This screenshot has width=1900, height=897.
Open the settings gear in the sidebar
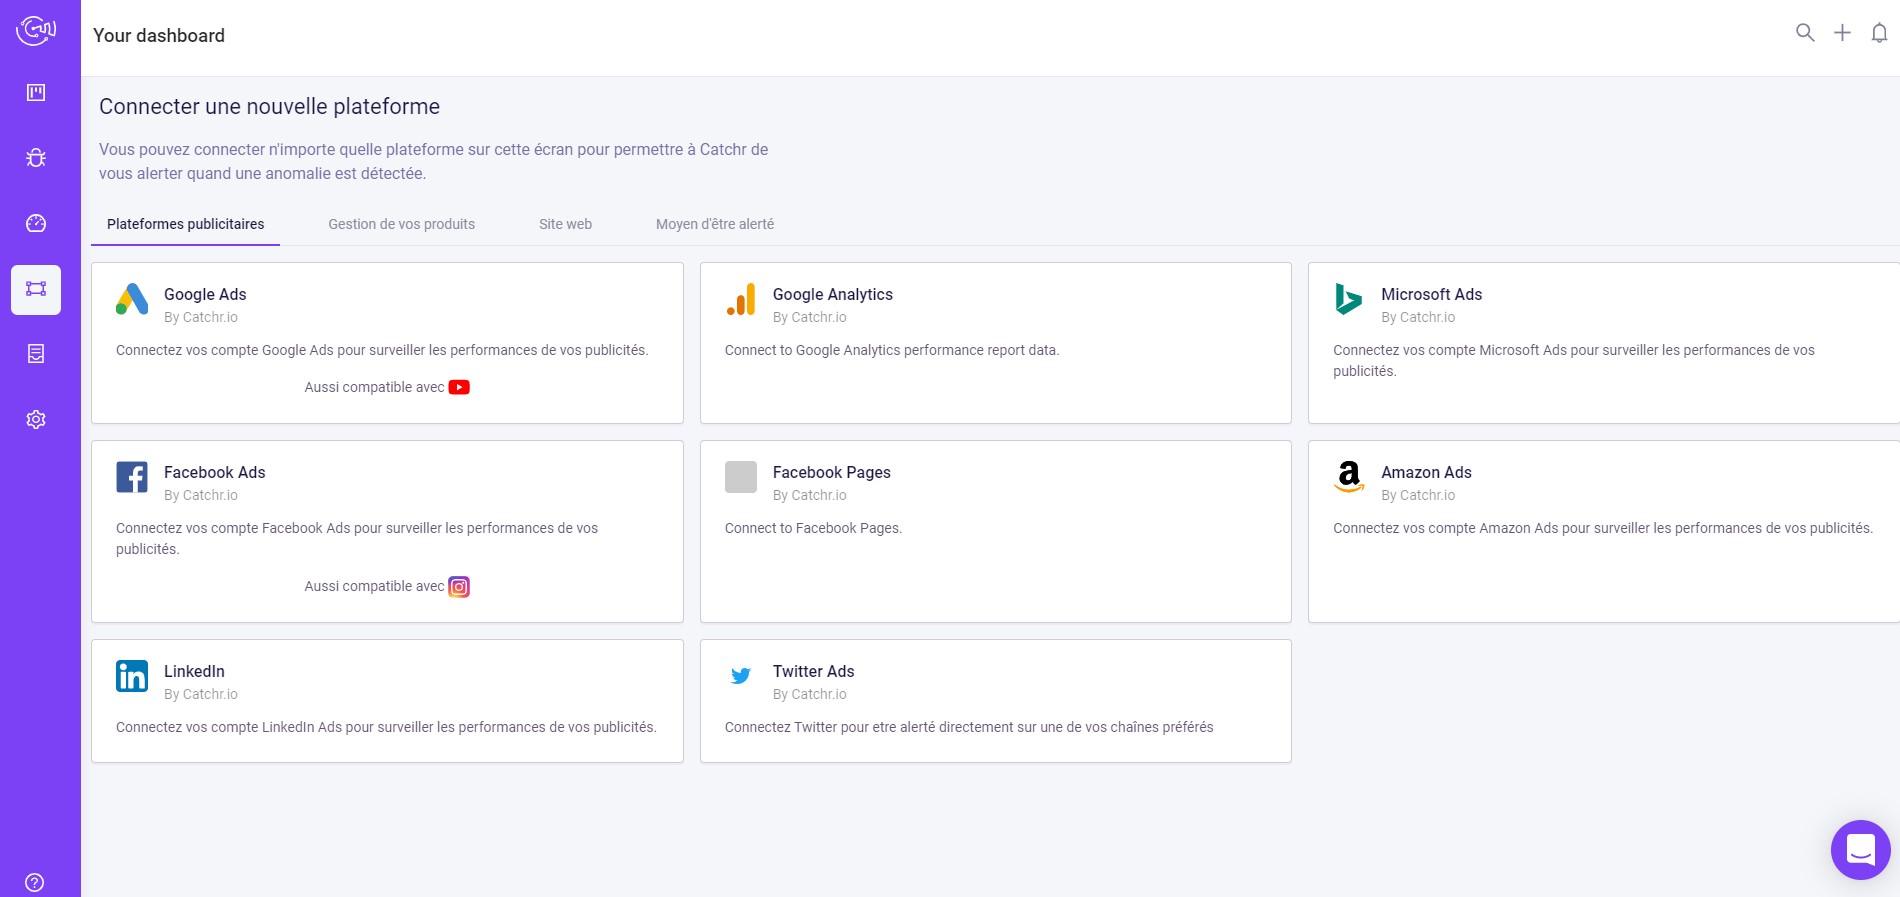(36, 419)
